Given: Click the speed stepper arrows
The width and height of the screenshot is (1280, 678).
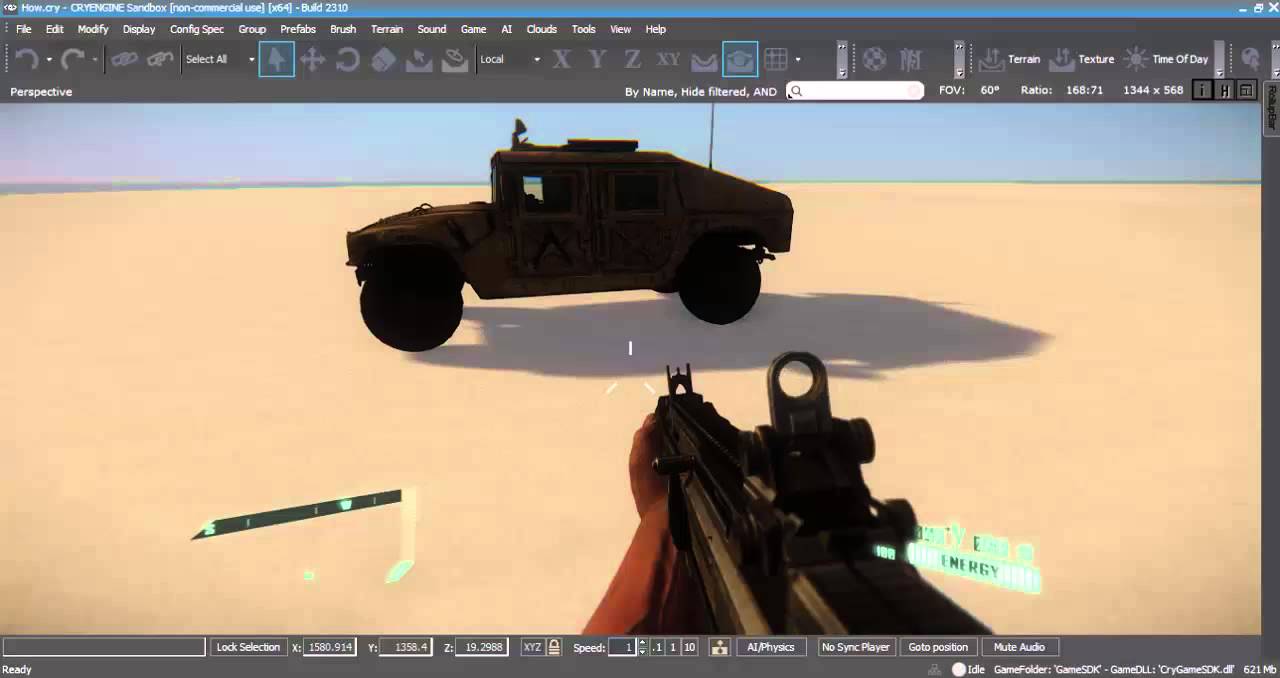Looking at the screenshot, I should pyautogui.click(x=642, y=647).
